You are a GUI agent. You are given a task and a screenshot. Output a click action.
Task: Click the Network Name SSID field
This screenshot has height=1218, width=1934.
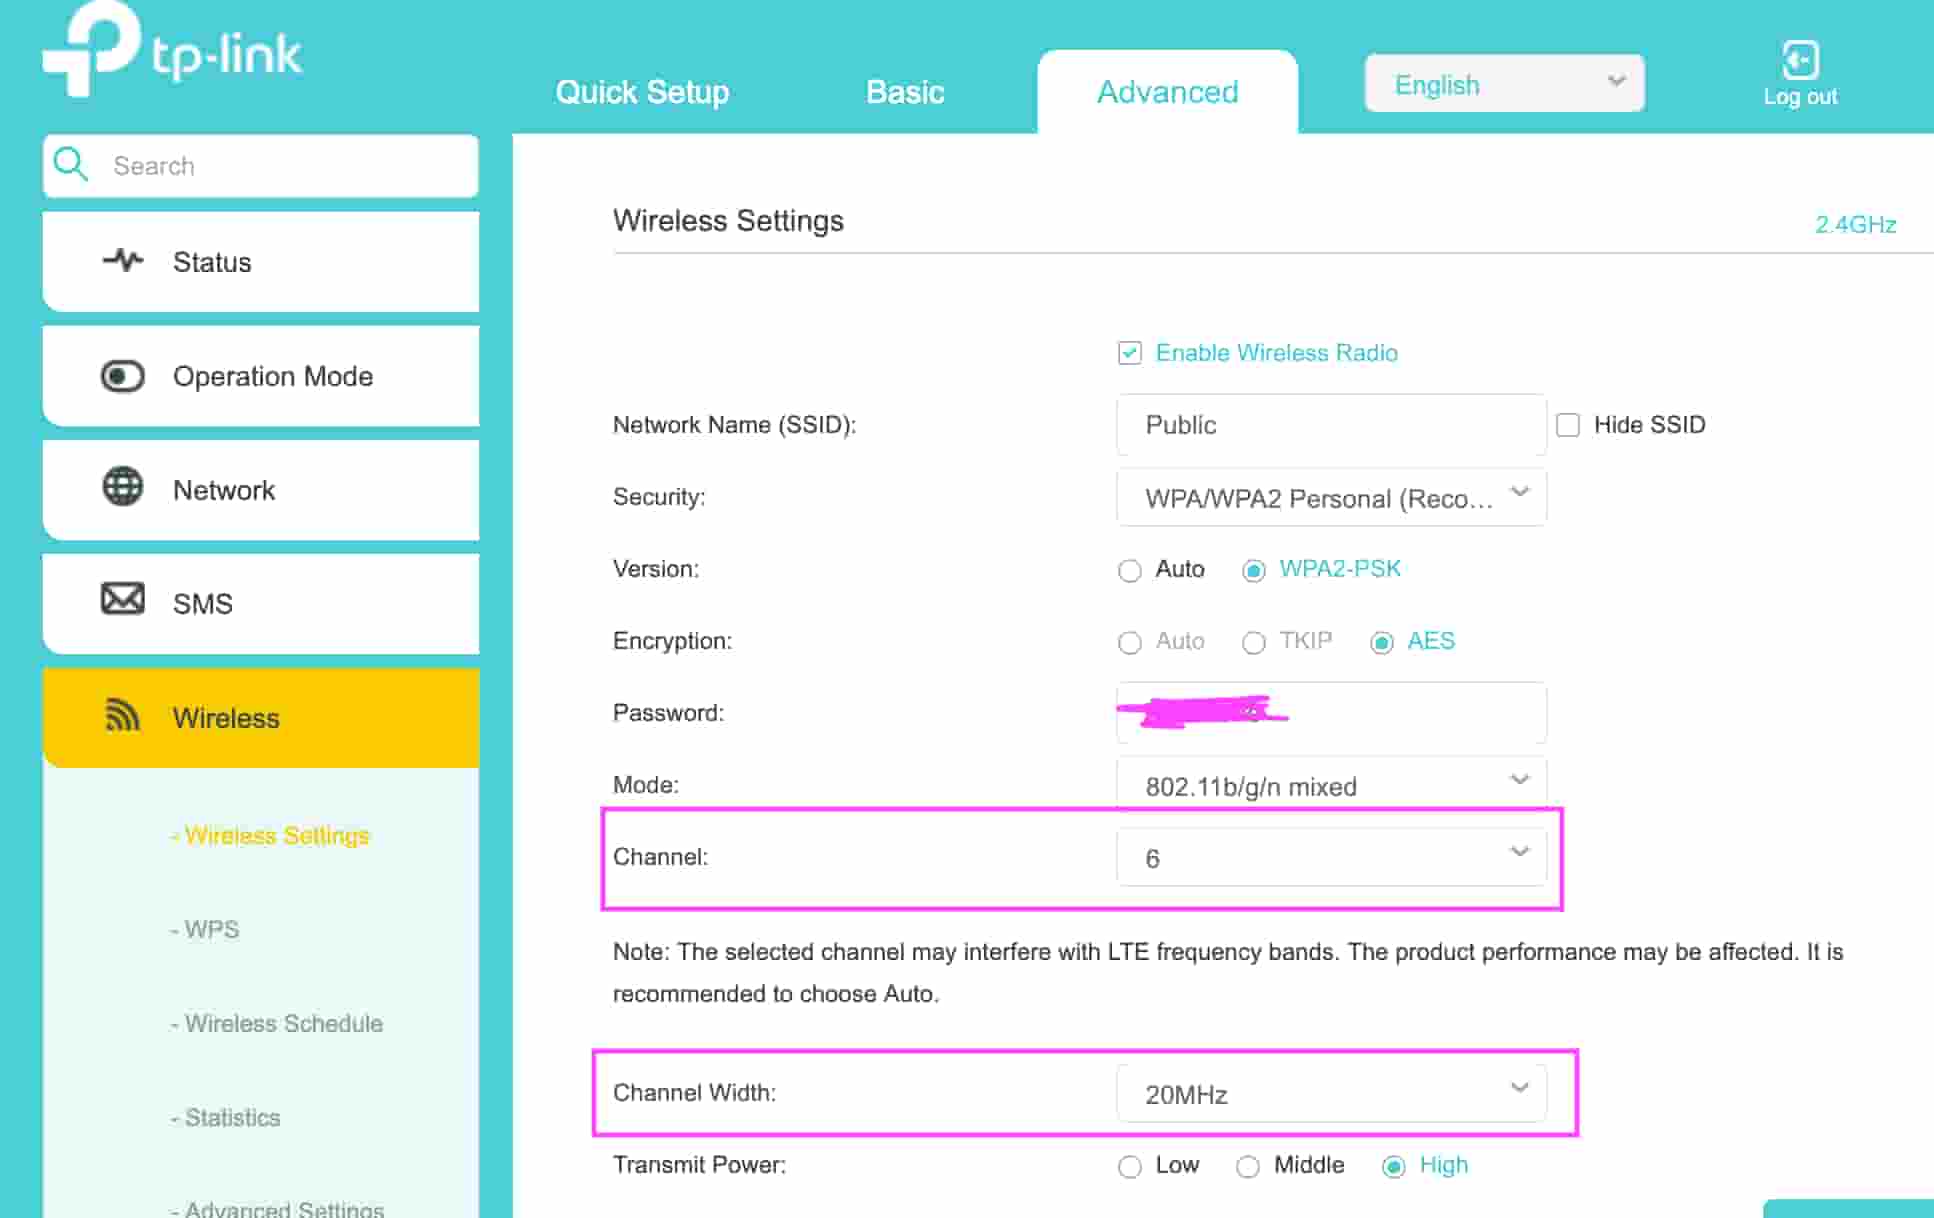coord(1330,425)
